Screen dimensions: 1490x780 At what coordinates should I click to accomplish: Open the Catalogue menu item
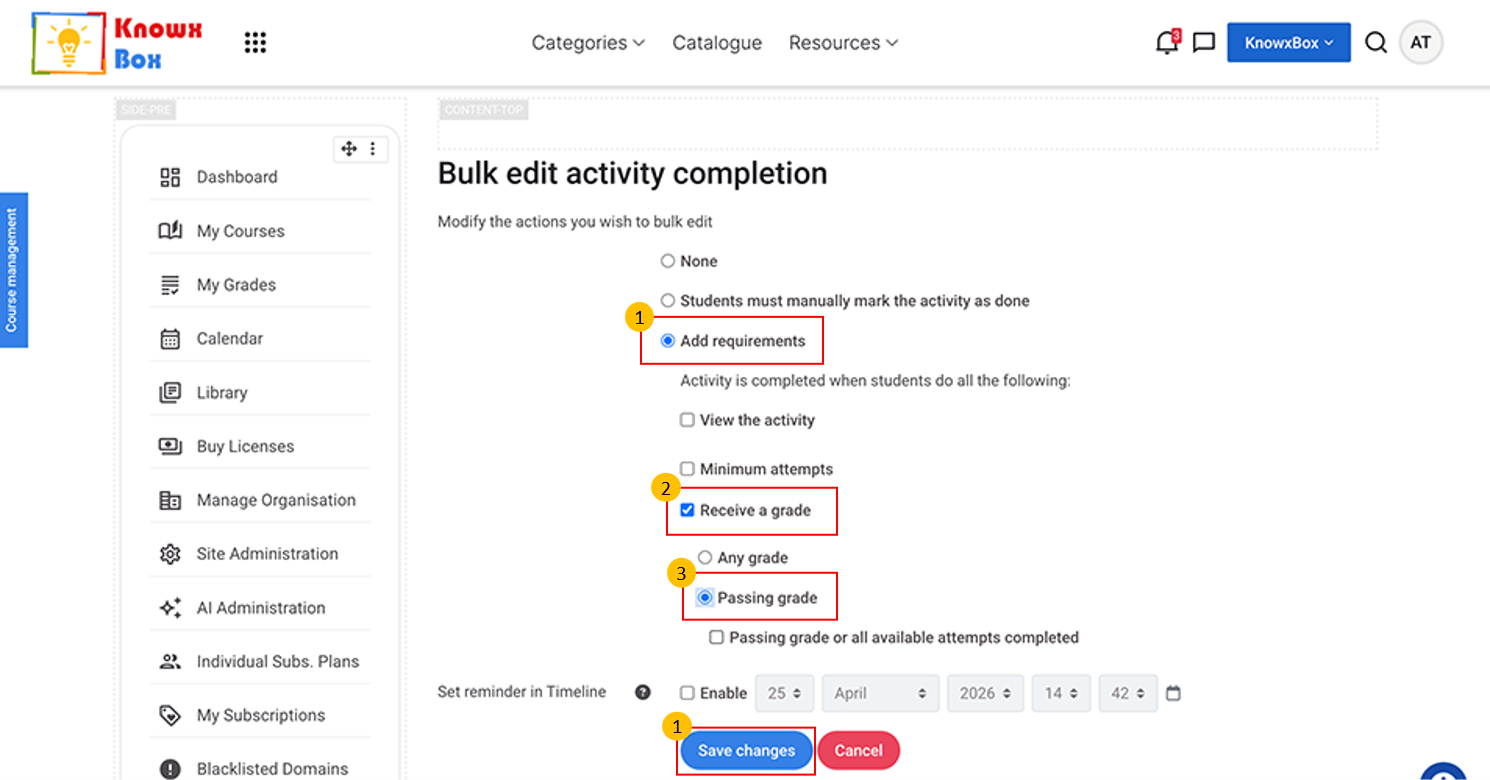717,43
